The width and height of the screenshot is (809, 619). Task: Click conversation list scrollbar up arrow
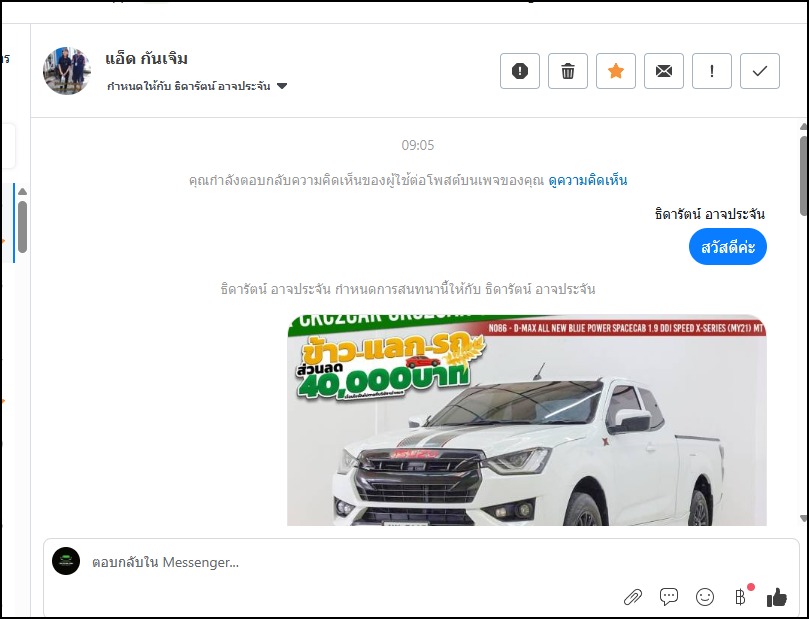[x=22, y=191]
